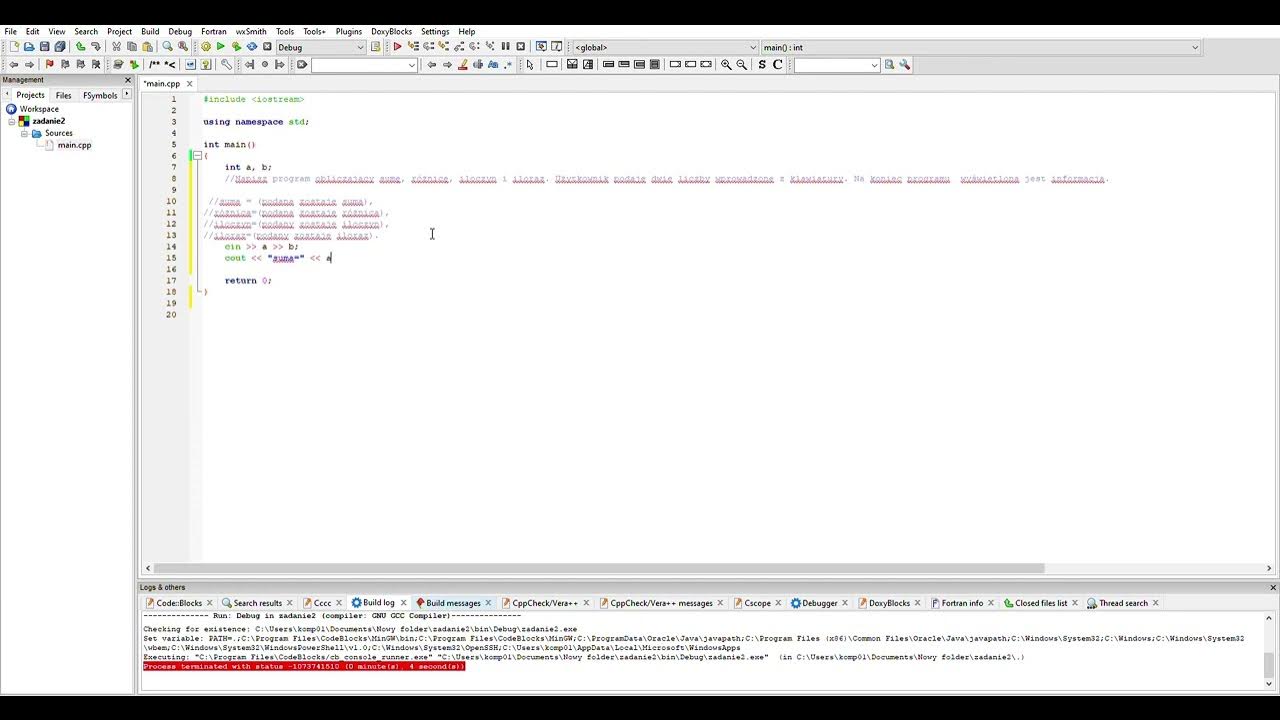Switch to the Debugger log tab
Image resolution: width=1280 pixels, height=720 pixels.
click(x=819, y=603)
